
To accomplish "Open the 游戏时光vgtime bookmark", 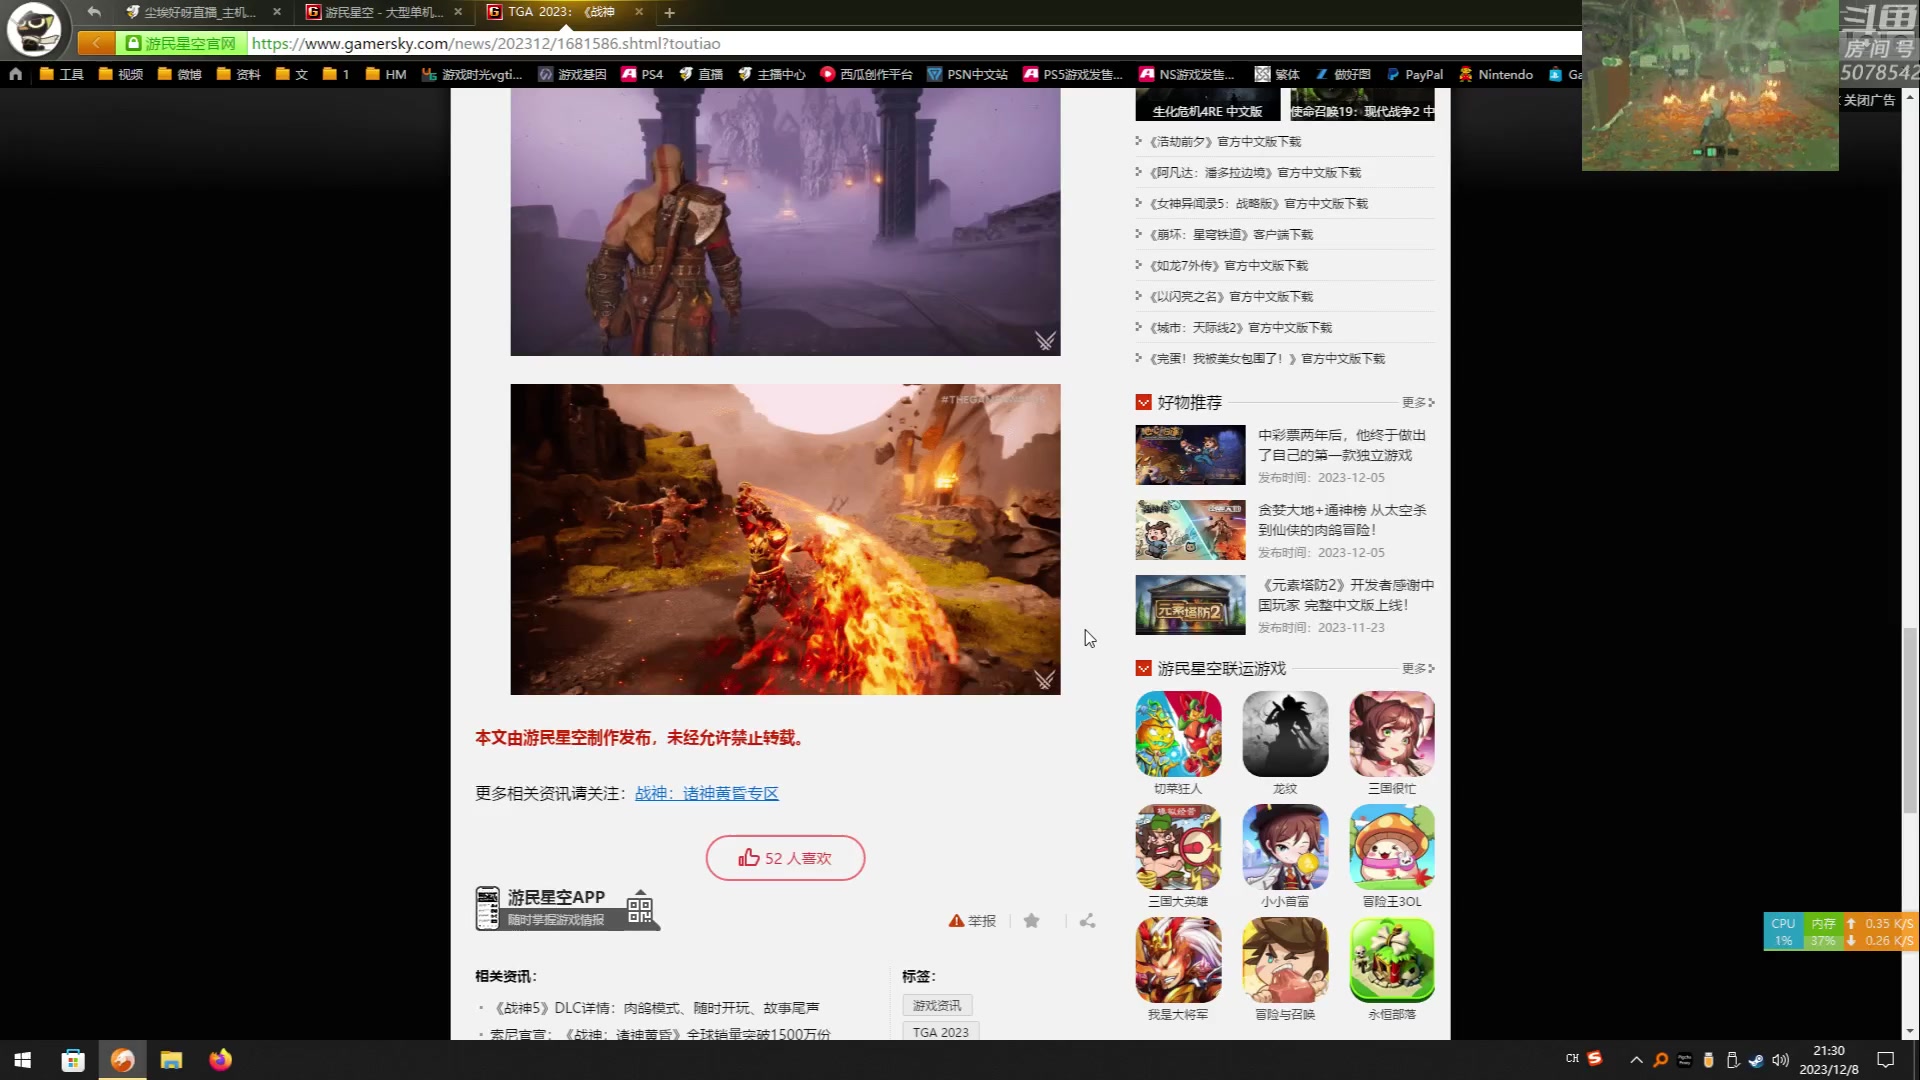I will click(x=472, y=74).
